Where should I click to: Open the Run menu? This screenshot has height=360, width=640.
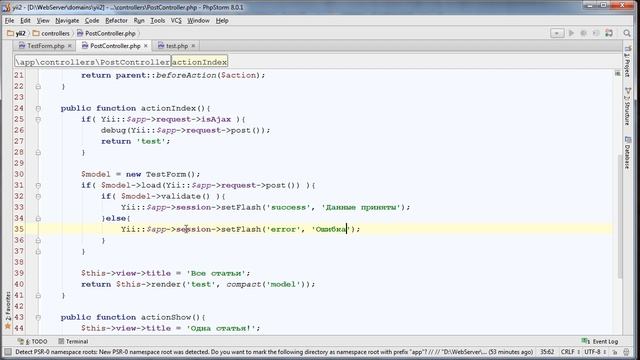click(x=139, y=20)
